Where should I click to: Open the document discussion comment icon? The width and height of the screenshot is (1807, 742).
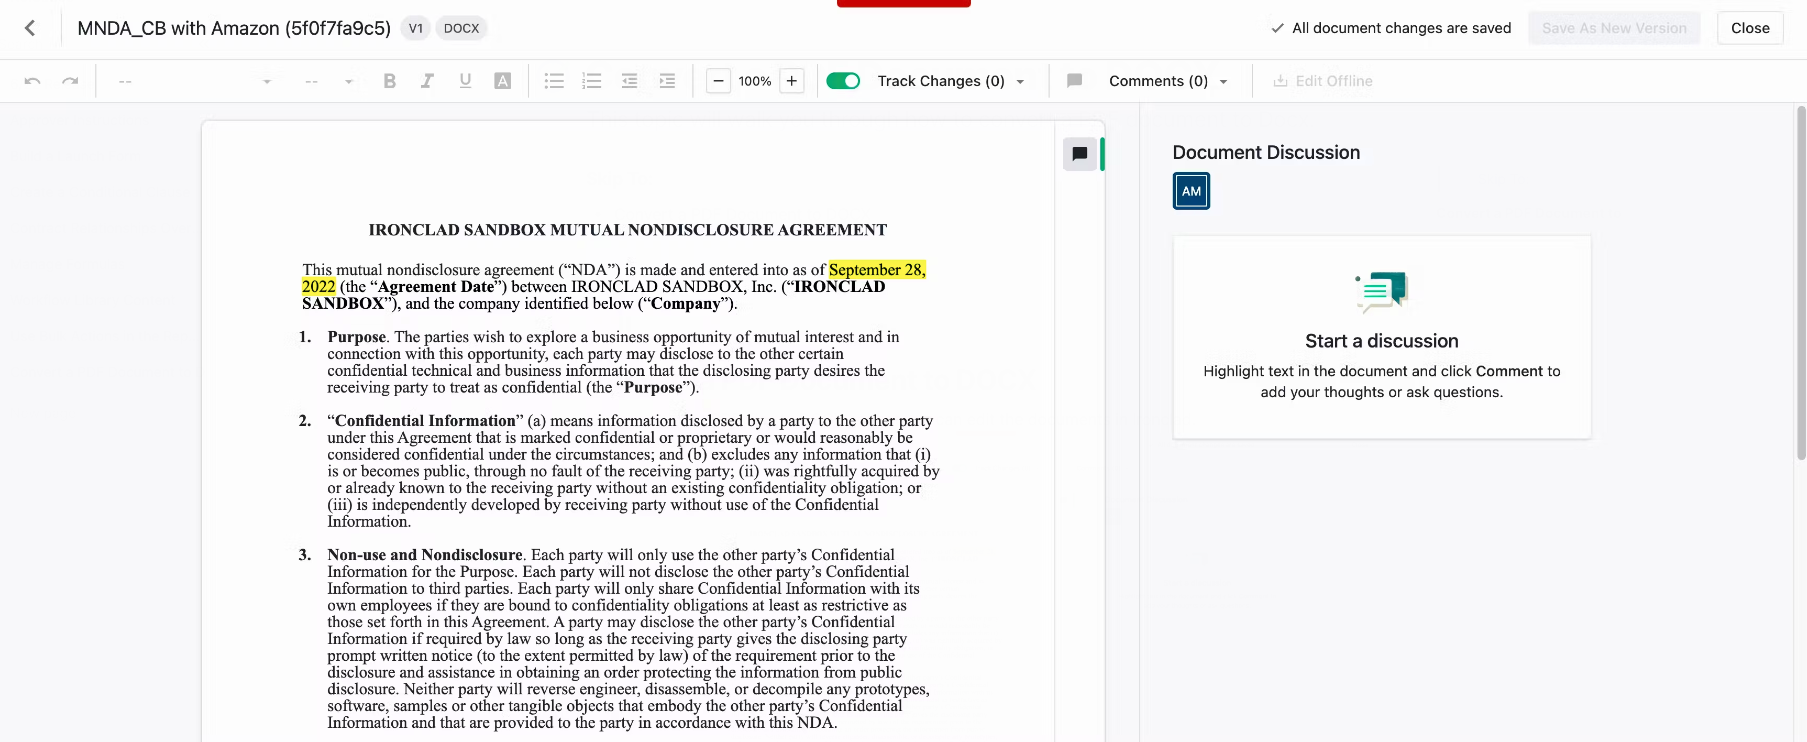pyautogui.click(x=1080, y=154)
